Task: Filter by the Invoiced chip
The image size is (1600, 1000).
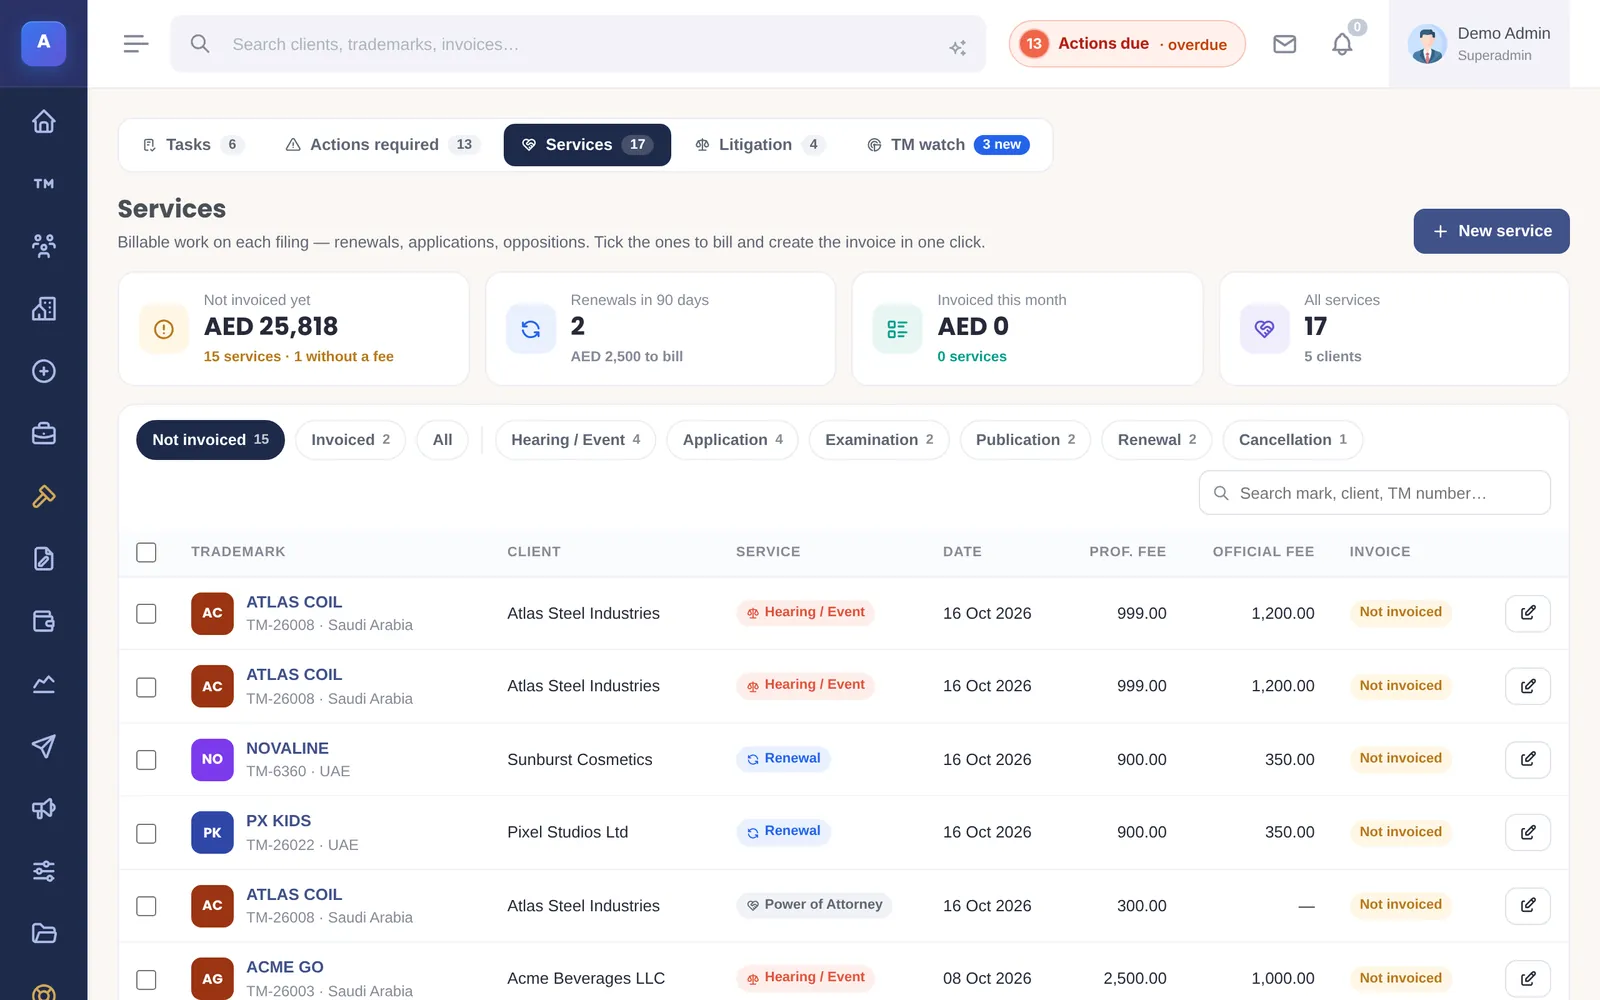Action: (350, 440)
